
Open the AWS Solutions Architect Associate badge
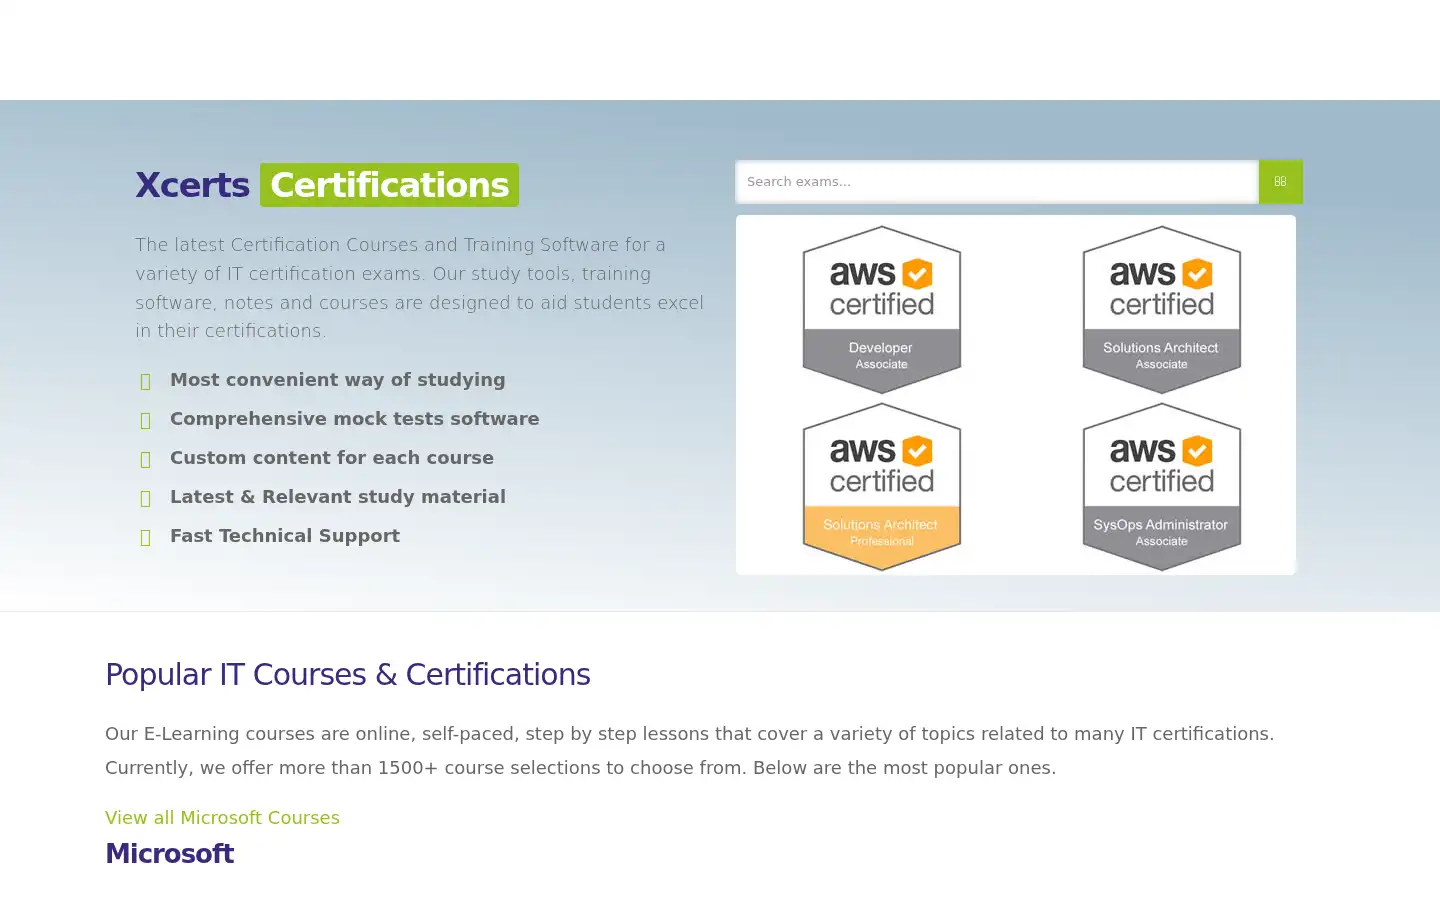[x=1162, y=310]
